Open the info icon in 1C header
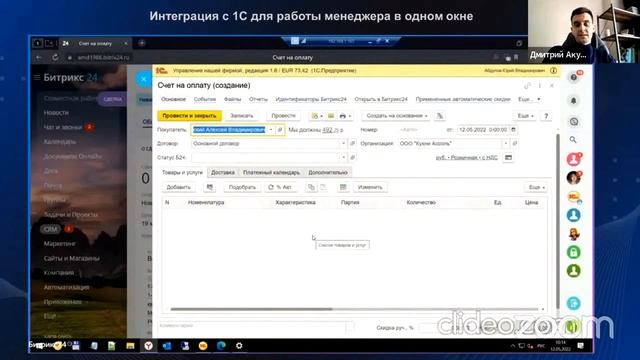Screen dimensions: 640x360 tap(553, 71)
